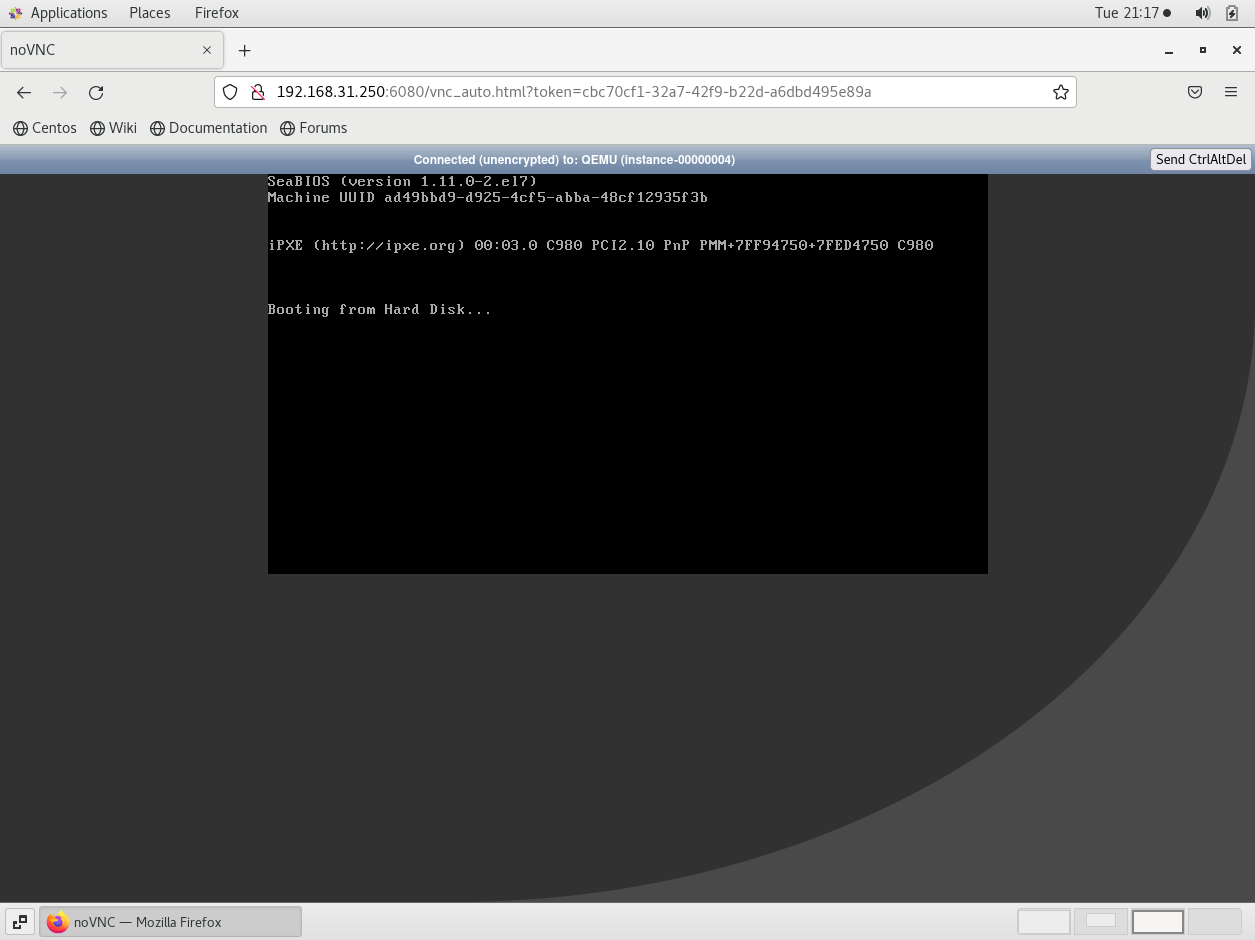Open the Centos bookmark
The height and width of the screenshot is (940, 1255).
click(x=45, y=128)
